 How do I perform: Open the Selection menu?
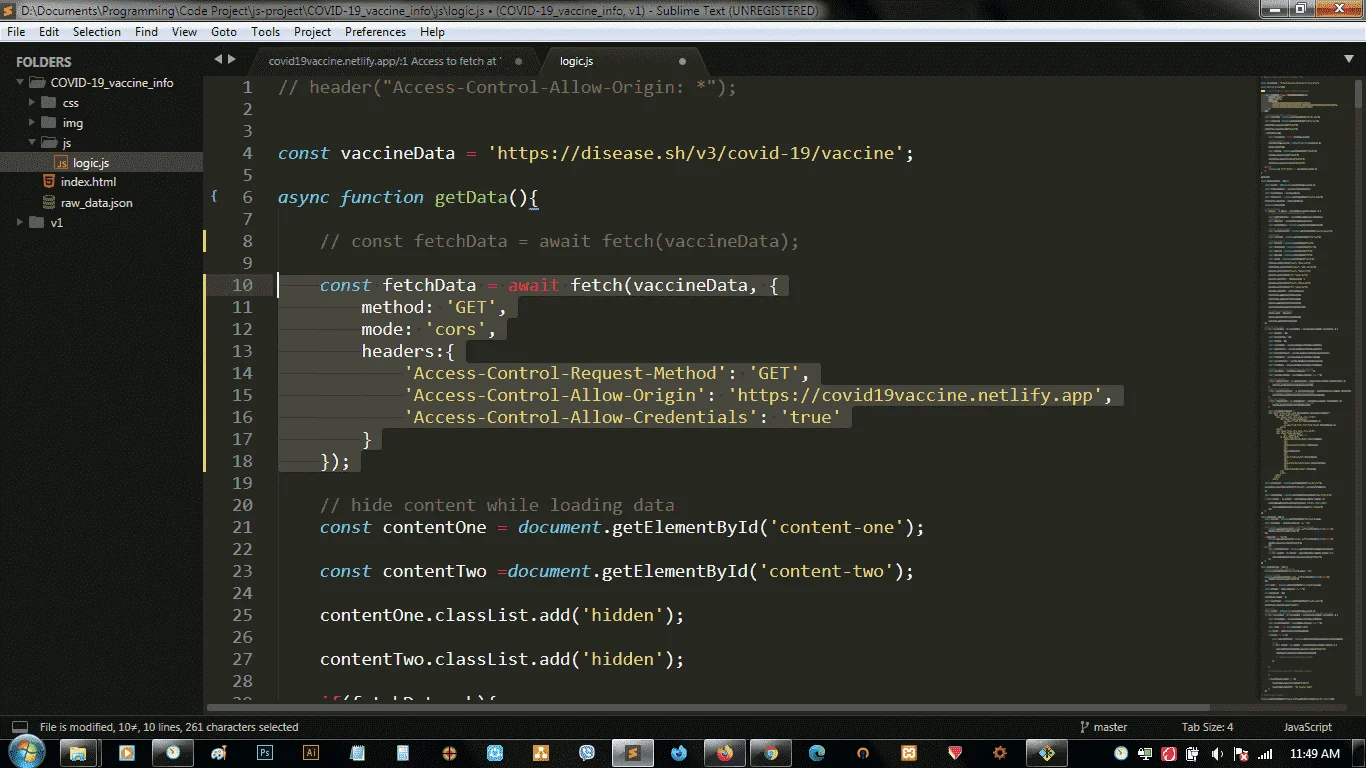97,32
